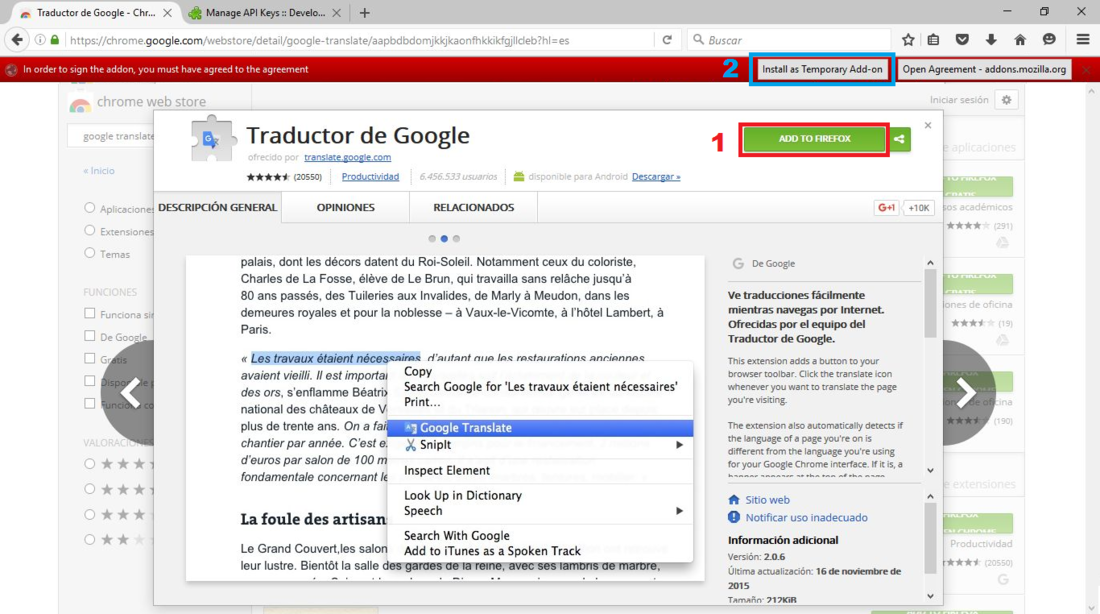
Task: Open the translate.google.com link
Action: click(347, 157)
